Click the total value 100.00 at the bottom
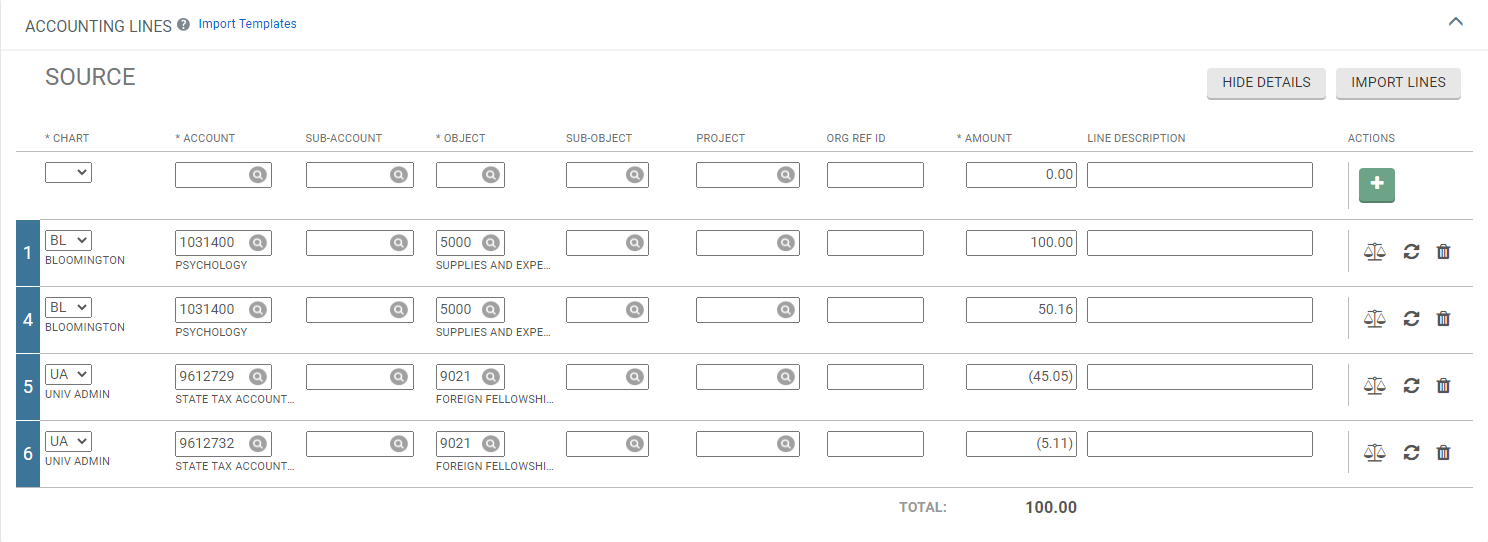 [1051, 508]
